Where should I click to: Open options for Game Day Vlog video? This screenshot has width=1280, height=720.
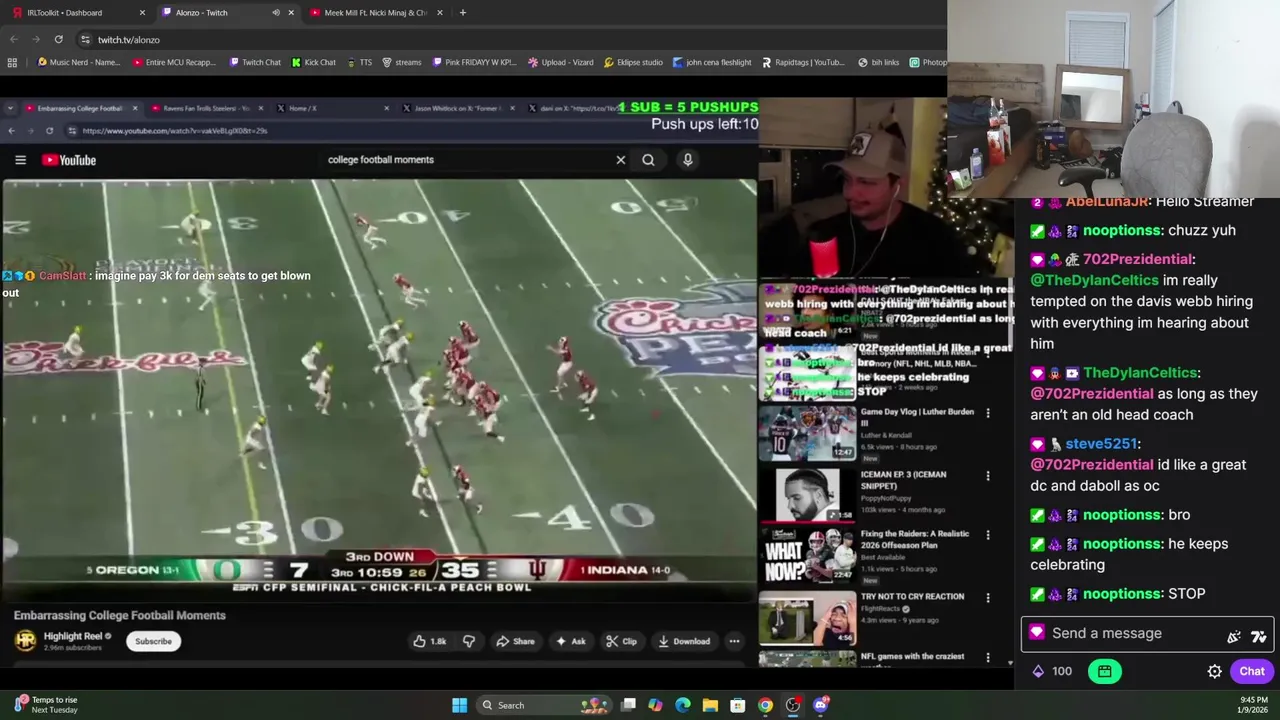tap(988, 413)
